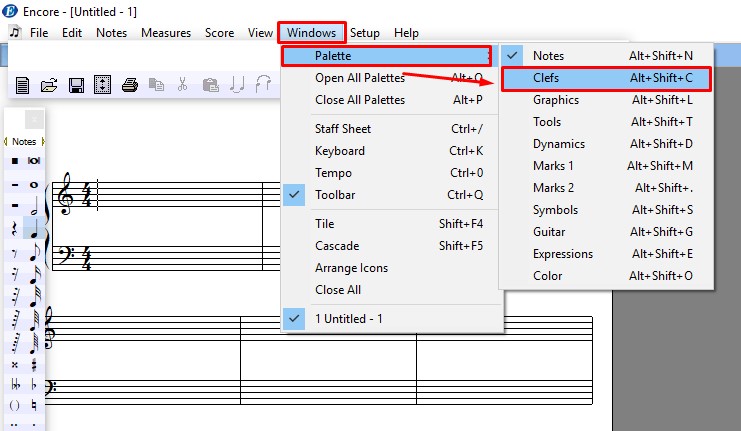Choose Cascade windows item
This screenshot has width=741, height=431.
tap(390, 246)
